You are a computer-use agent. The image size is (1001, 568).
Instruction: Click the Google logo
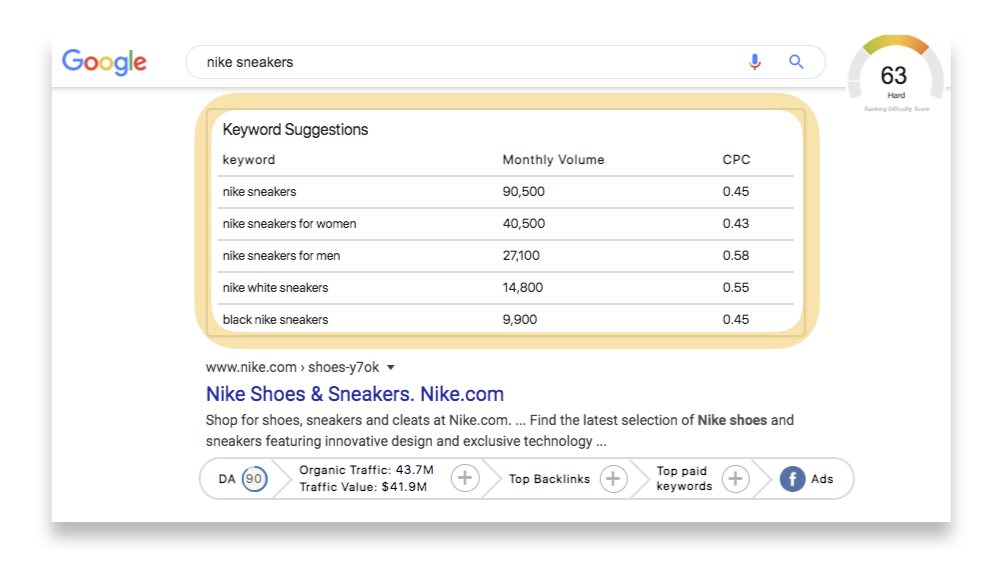point(104,62)
